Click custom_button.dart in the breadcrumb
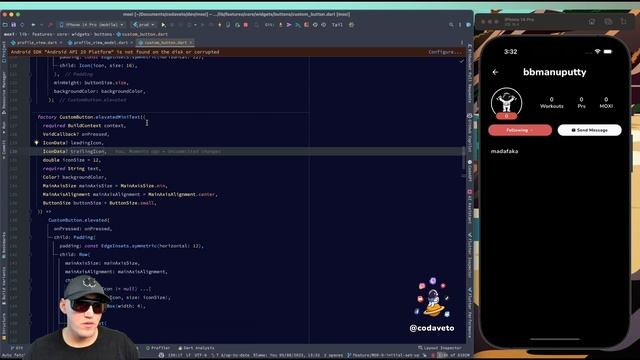The width and height of the screenshot is (640, 360). (142, 34)
